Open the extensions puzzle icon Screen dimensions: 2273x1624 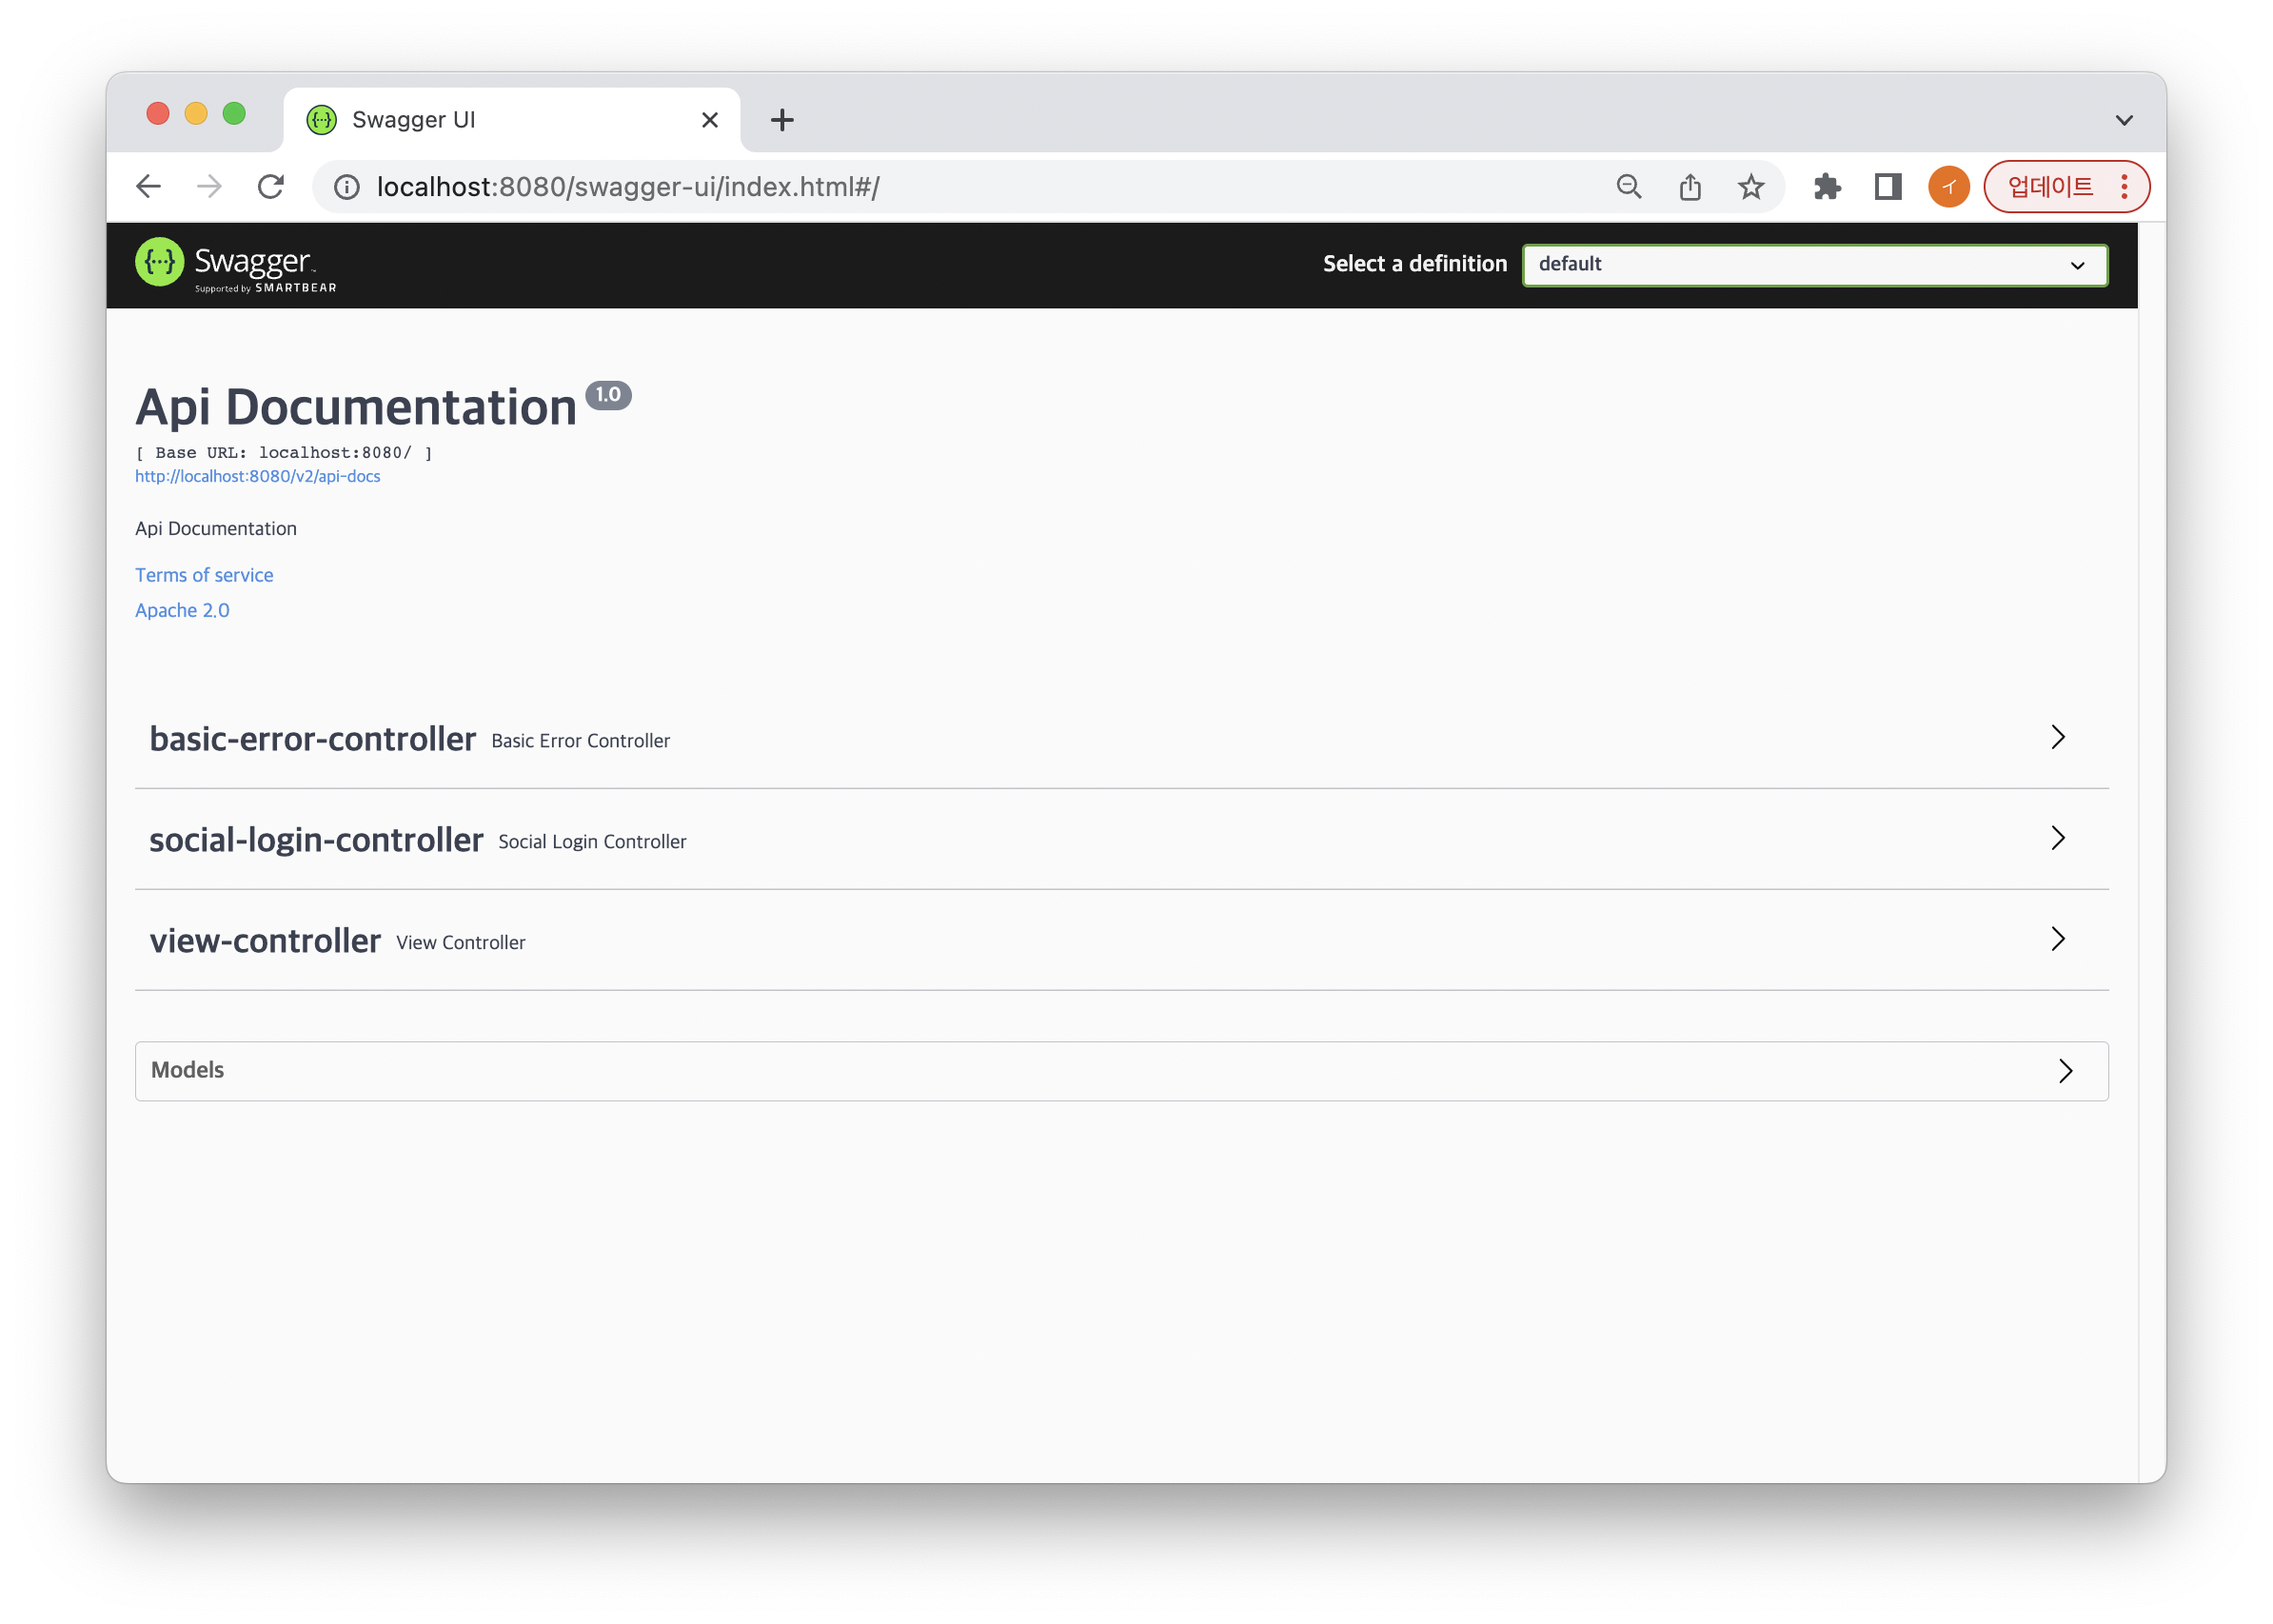point(1827,187)
